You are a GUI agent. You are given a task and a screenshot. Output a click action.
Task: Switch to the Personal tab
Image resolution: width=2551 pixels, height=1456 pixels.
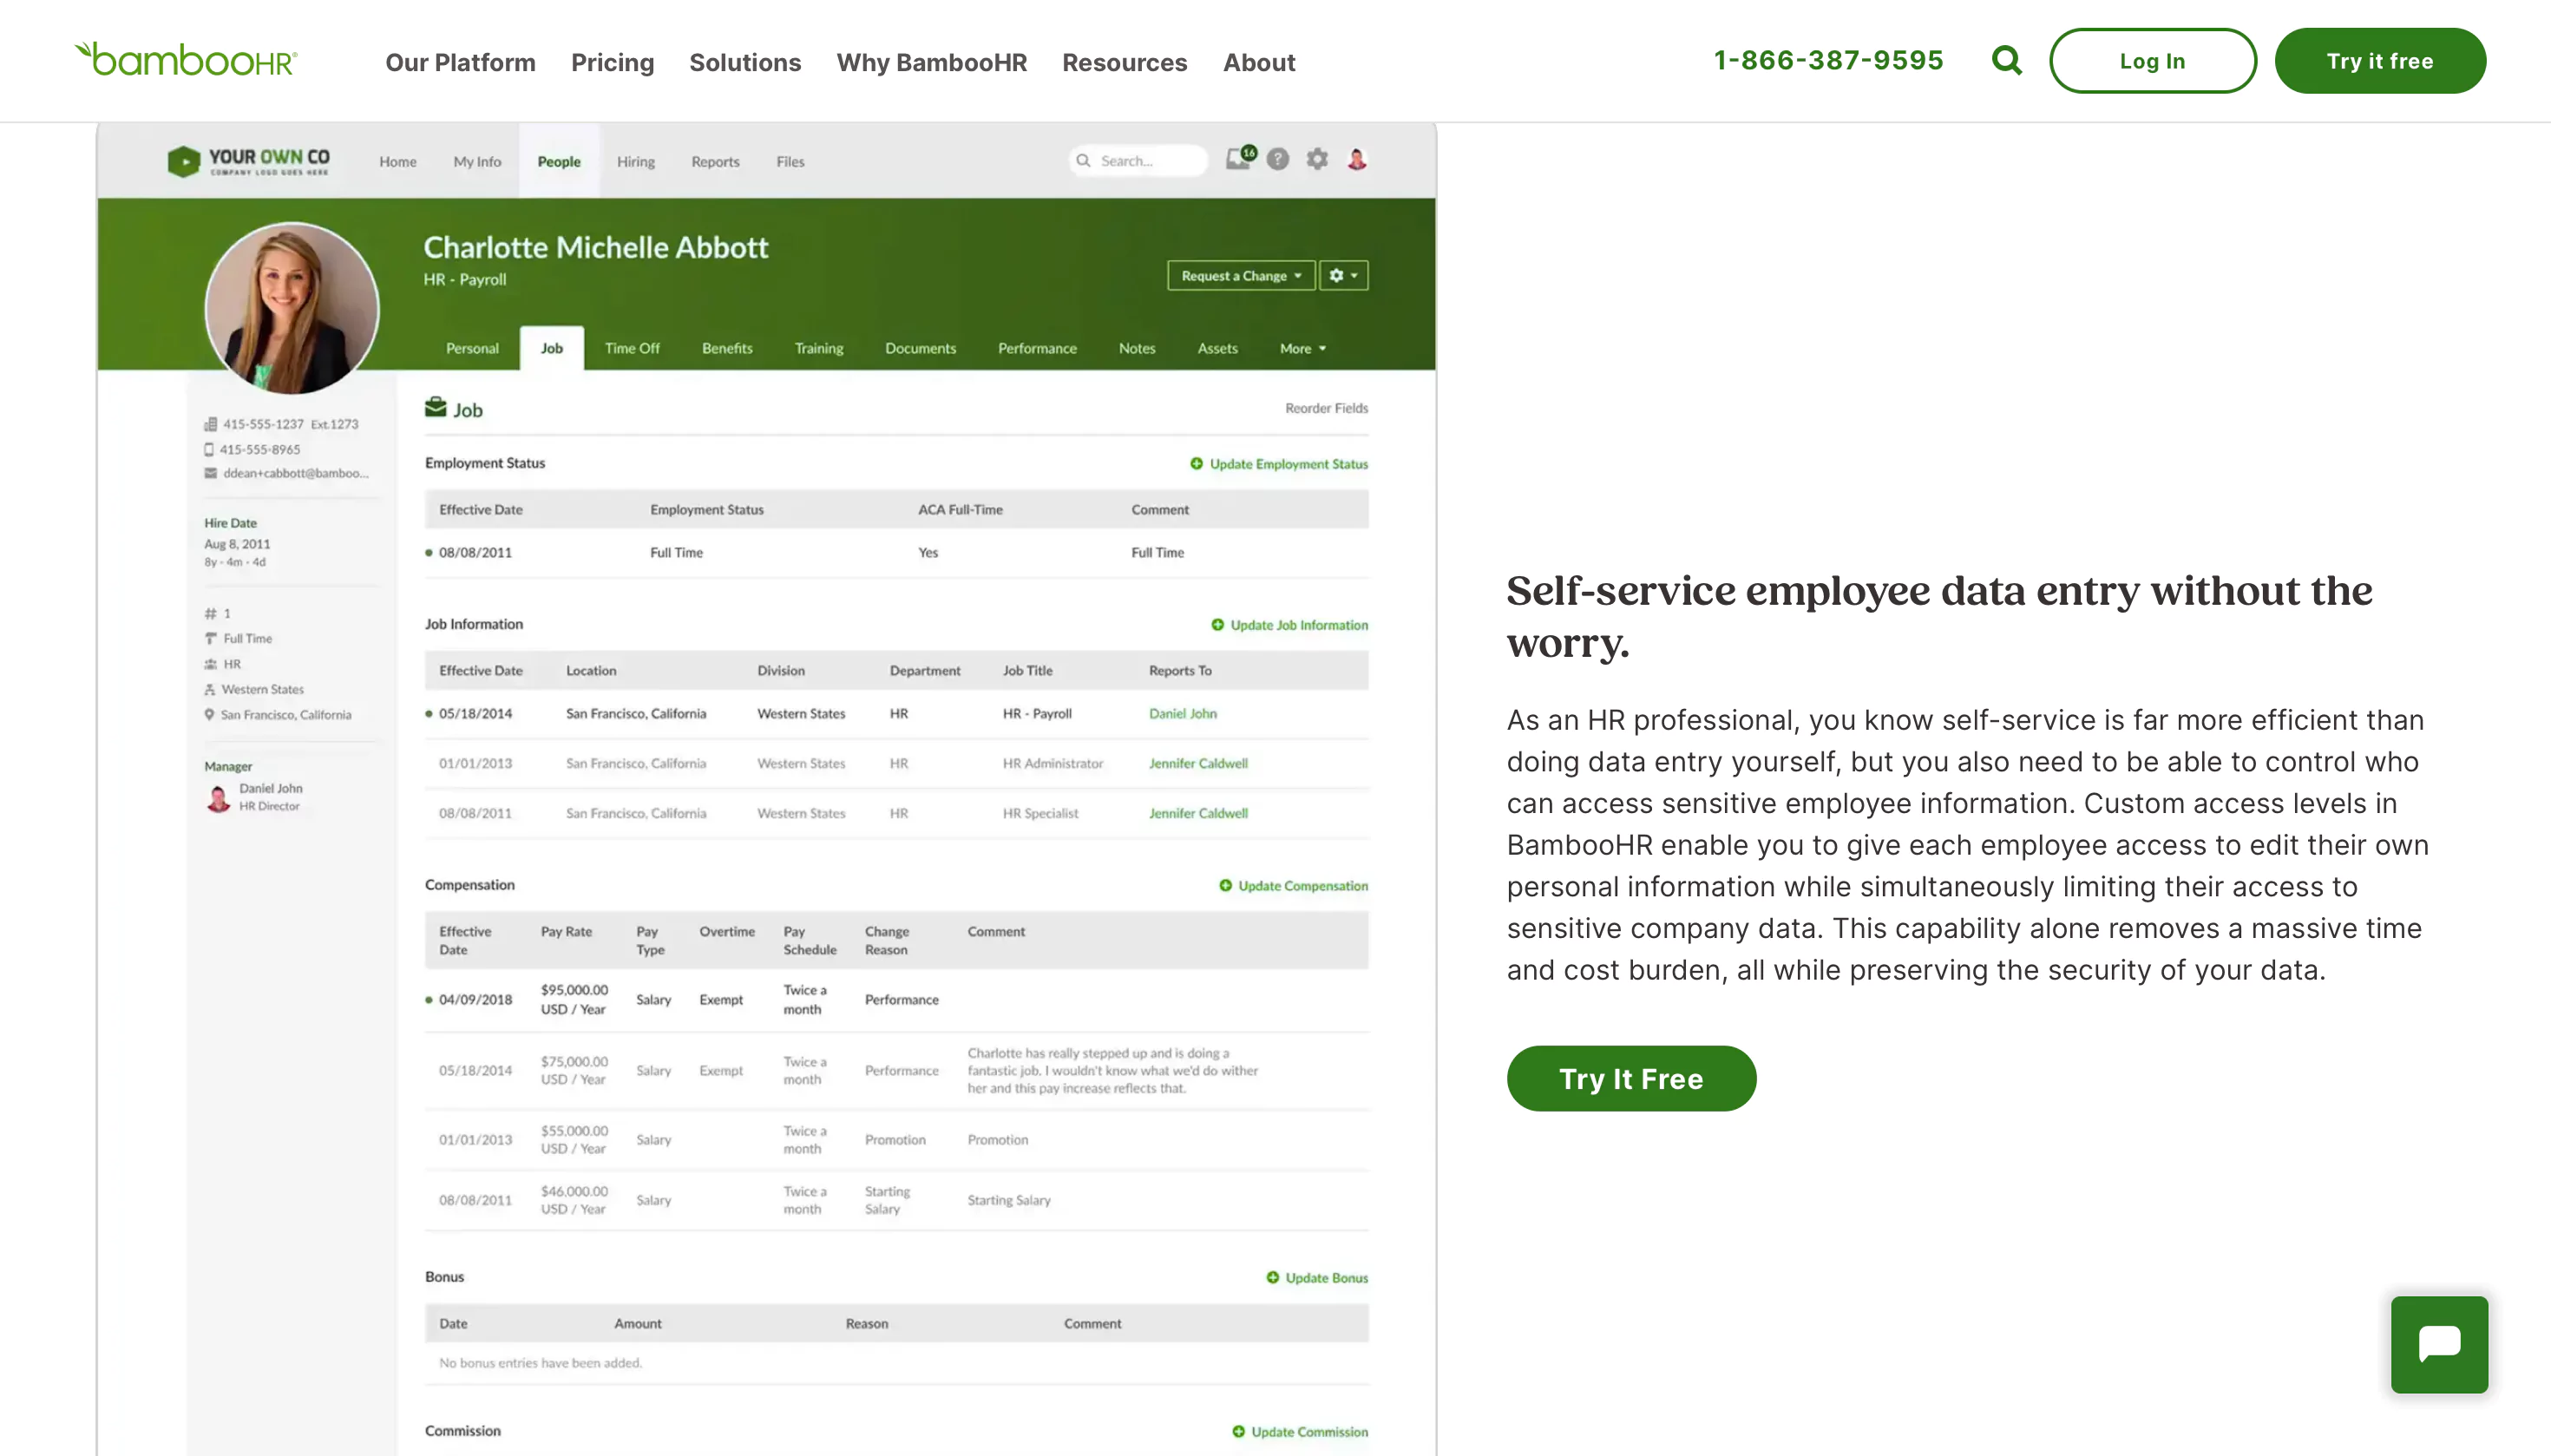472,348
